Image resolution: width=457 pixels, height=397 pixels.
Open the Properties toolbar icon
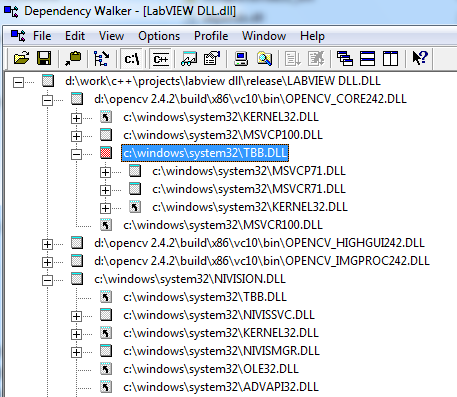pos(212,59)
